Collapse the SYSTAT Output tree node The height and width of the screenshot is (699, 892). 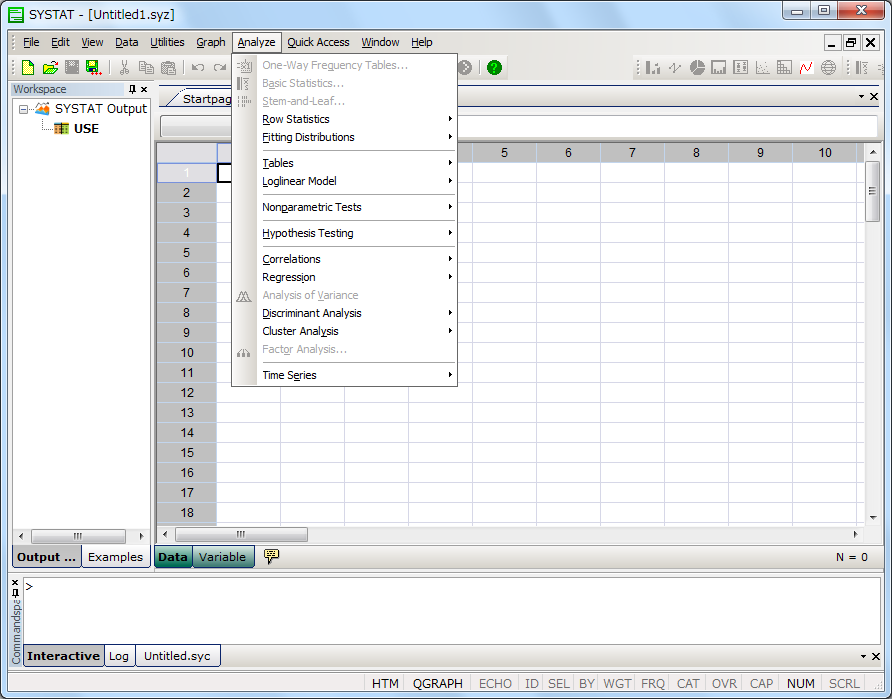tap(24, 108)
